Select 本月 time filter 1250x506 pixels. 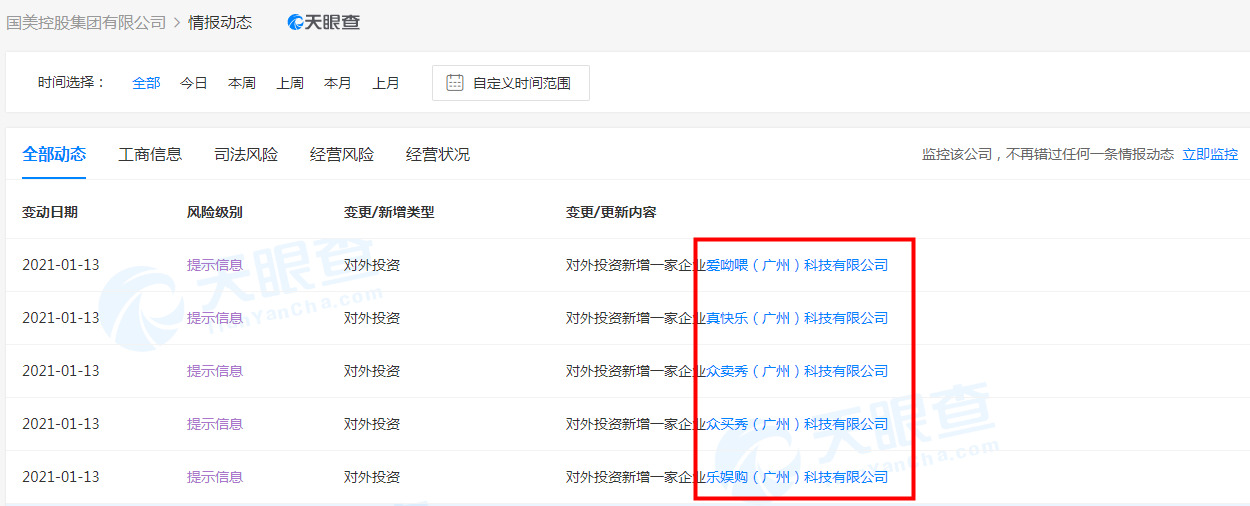coord(338,83)
